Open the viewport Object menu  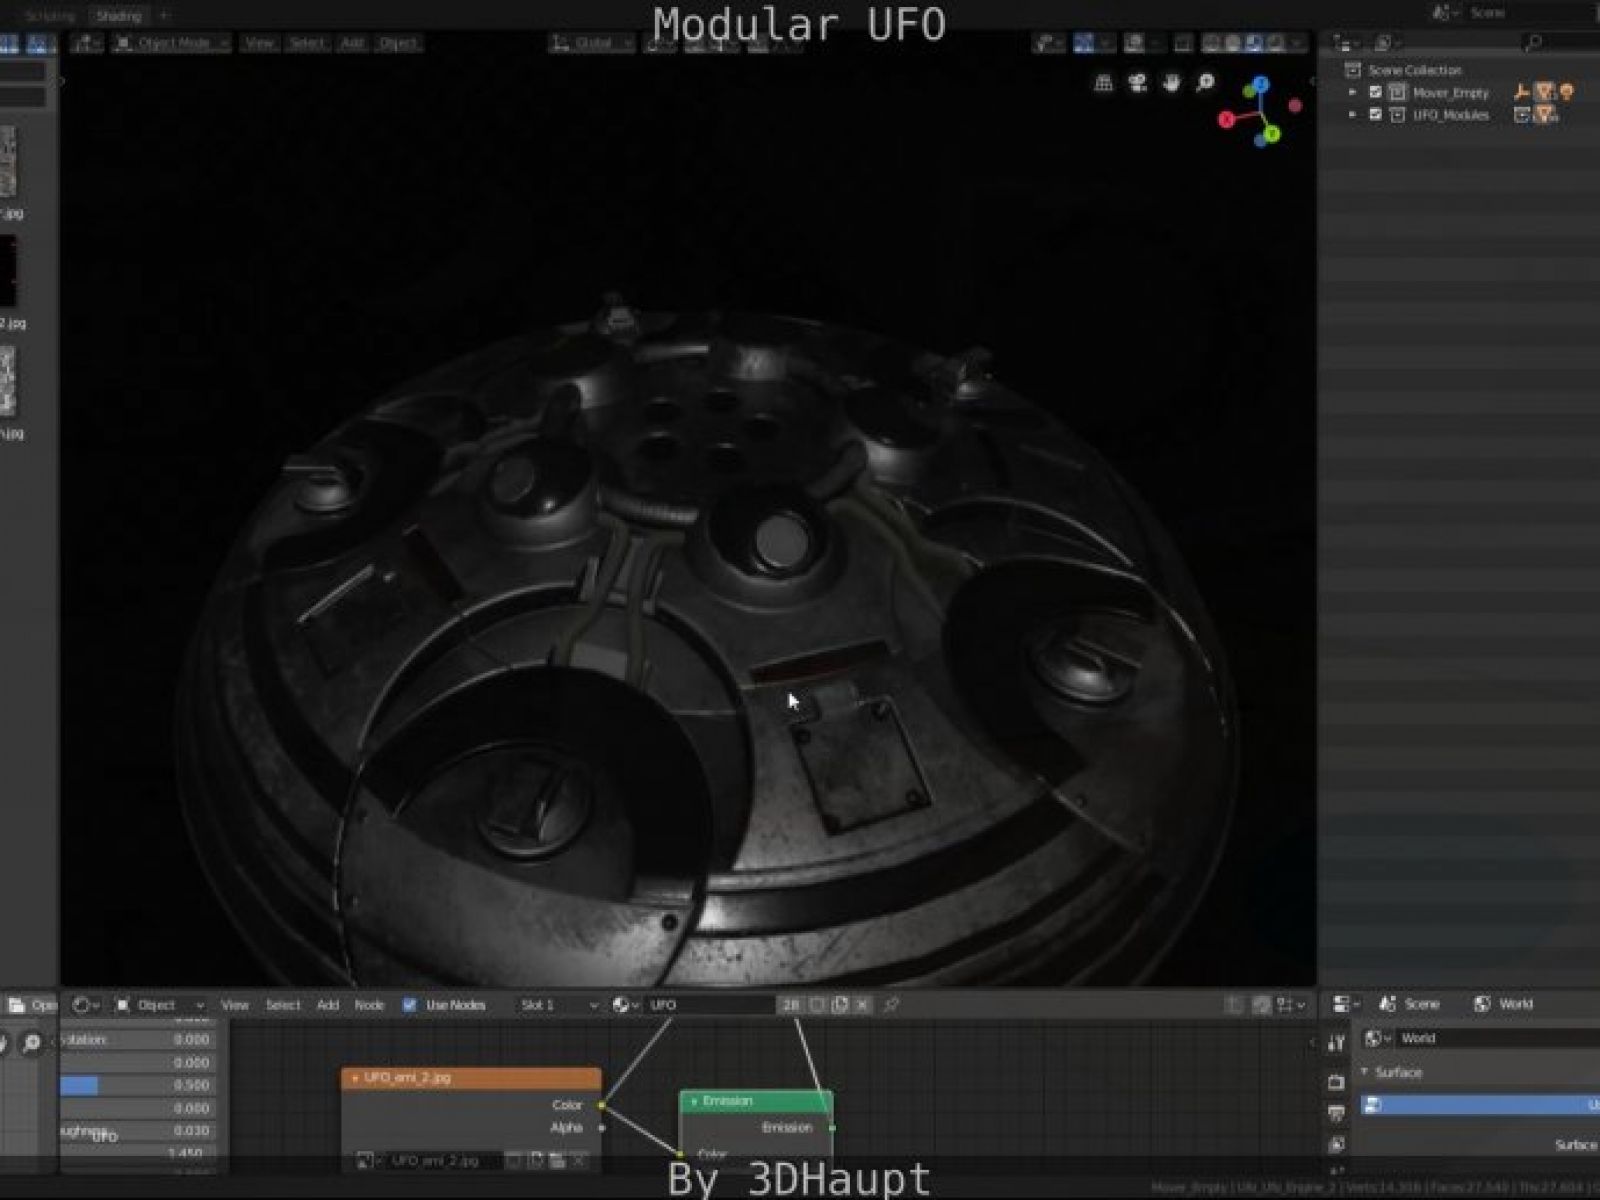(x=398, y=43)
